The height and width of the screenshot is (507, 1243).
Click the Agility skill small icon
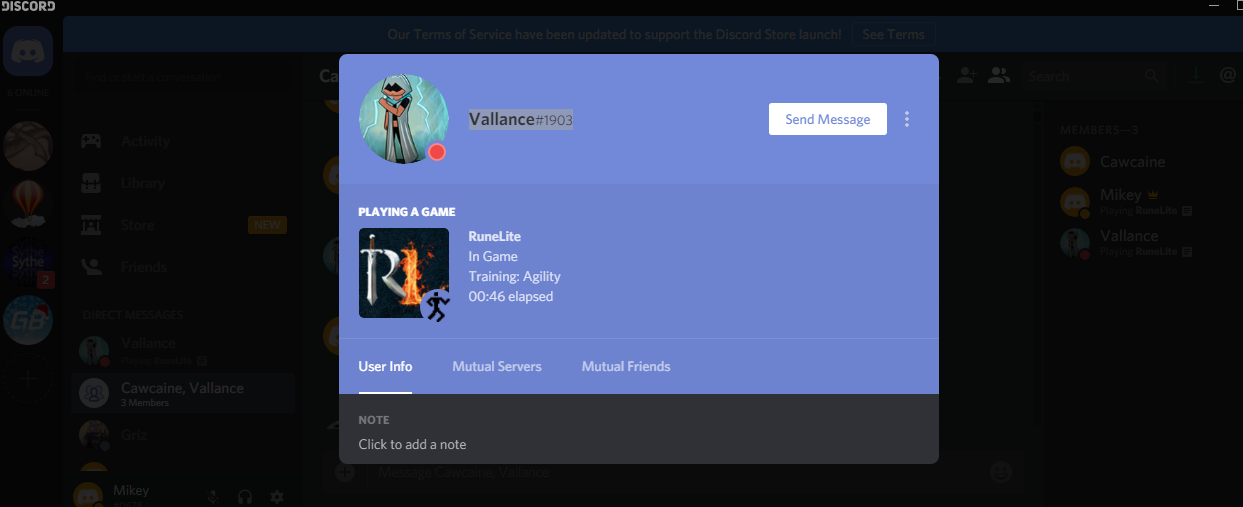tap(435, 306)
